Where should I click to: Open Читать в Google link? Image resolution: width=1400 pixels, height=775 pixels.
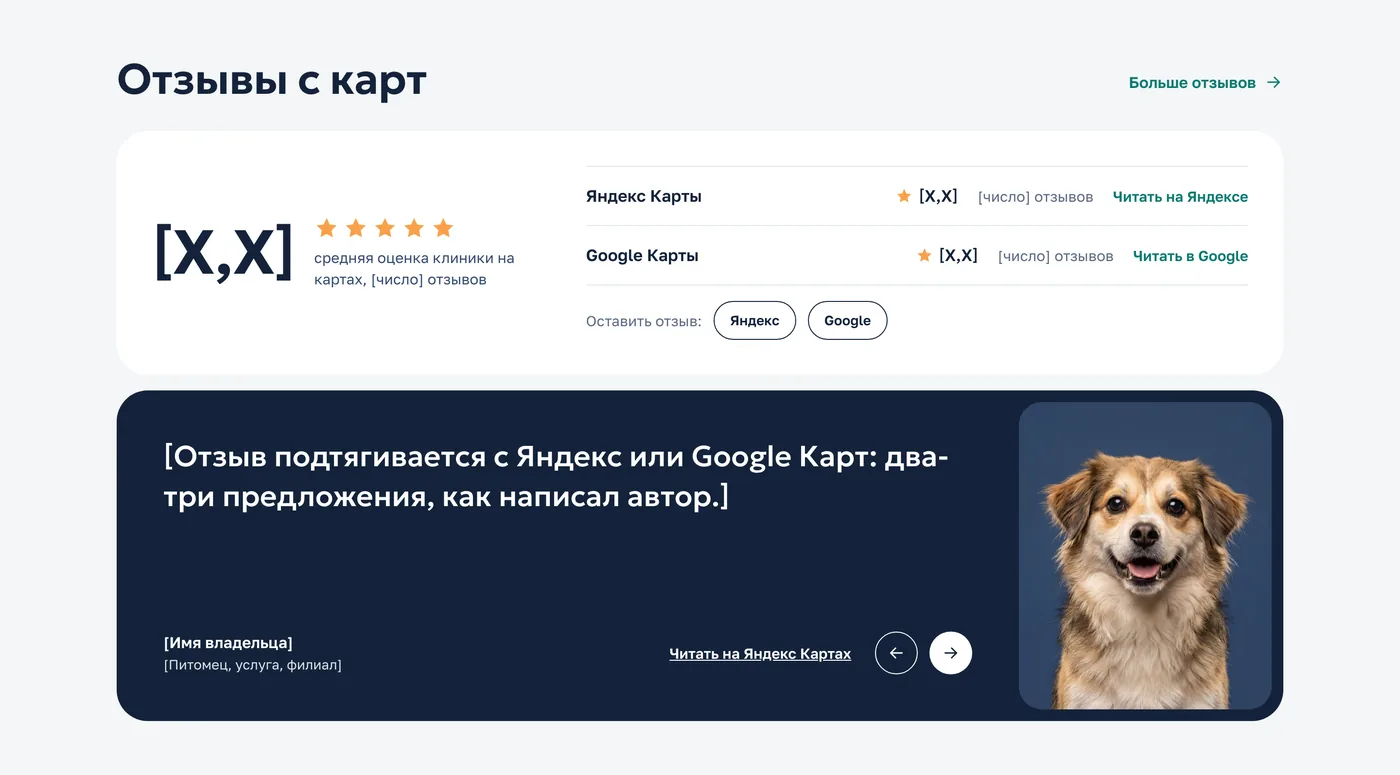coord(1190,256)
